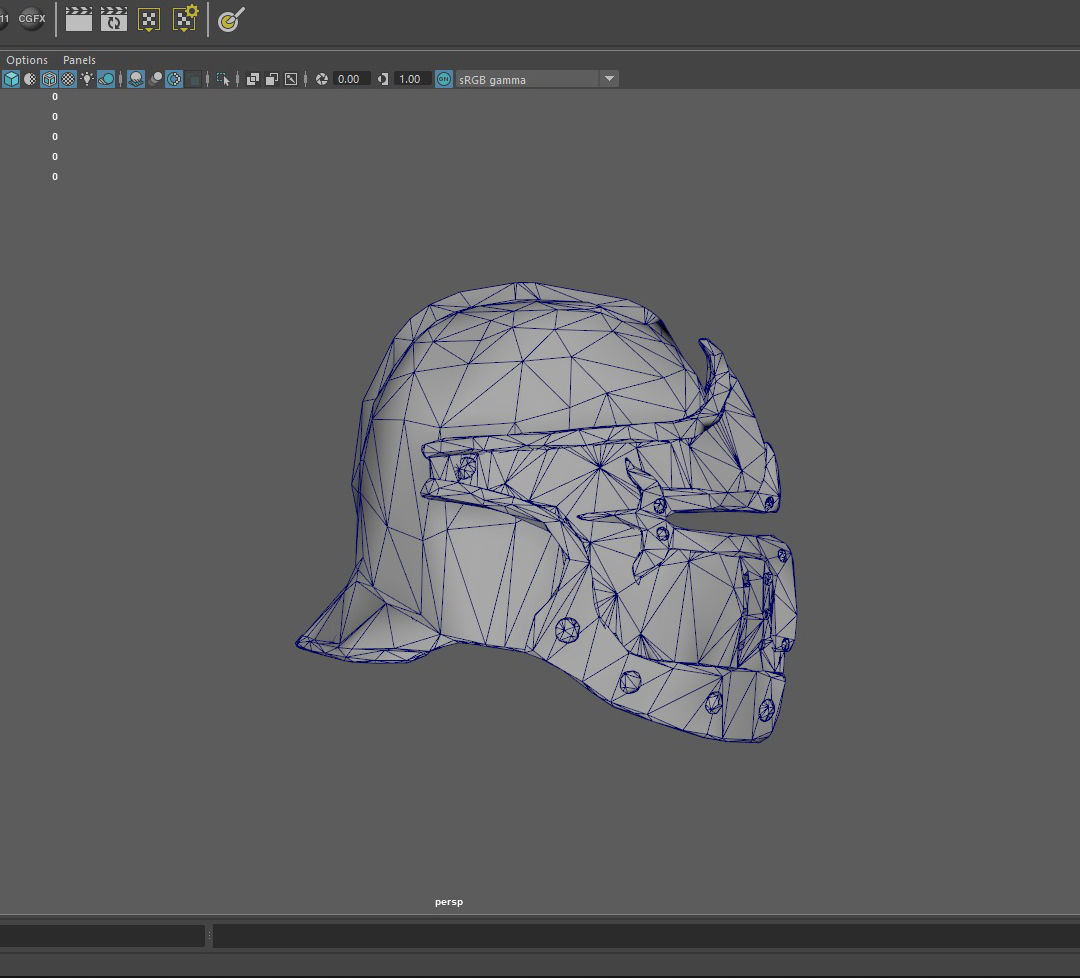This screenshot has width=1080, height=978.
Task: Toggle wireframe display cube icon
Action: pos(11,79)
